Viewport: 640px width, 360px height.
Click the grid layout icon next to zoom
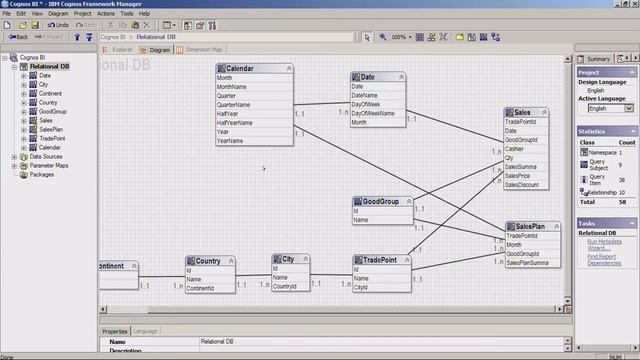pos(420,38)
